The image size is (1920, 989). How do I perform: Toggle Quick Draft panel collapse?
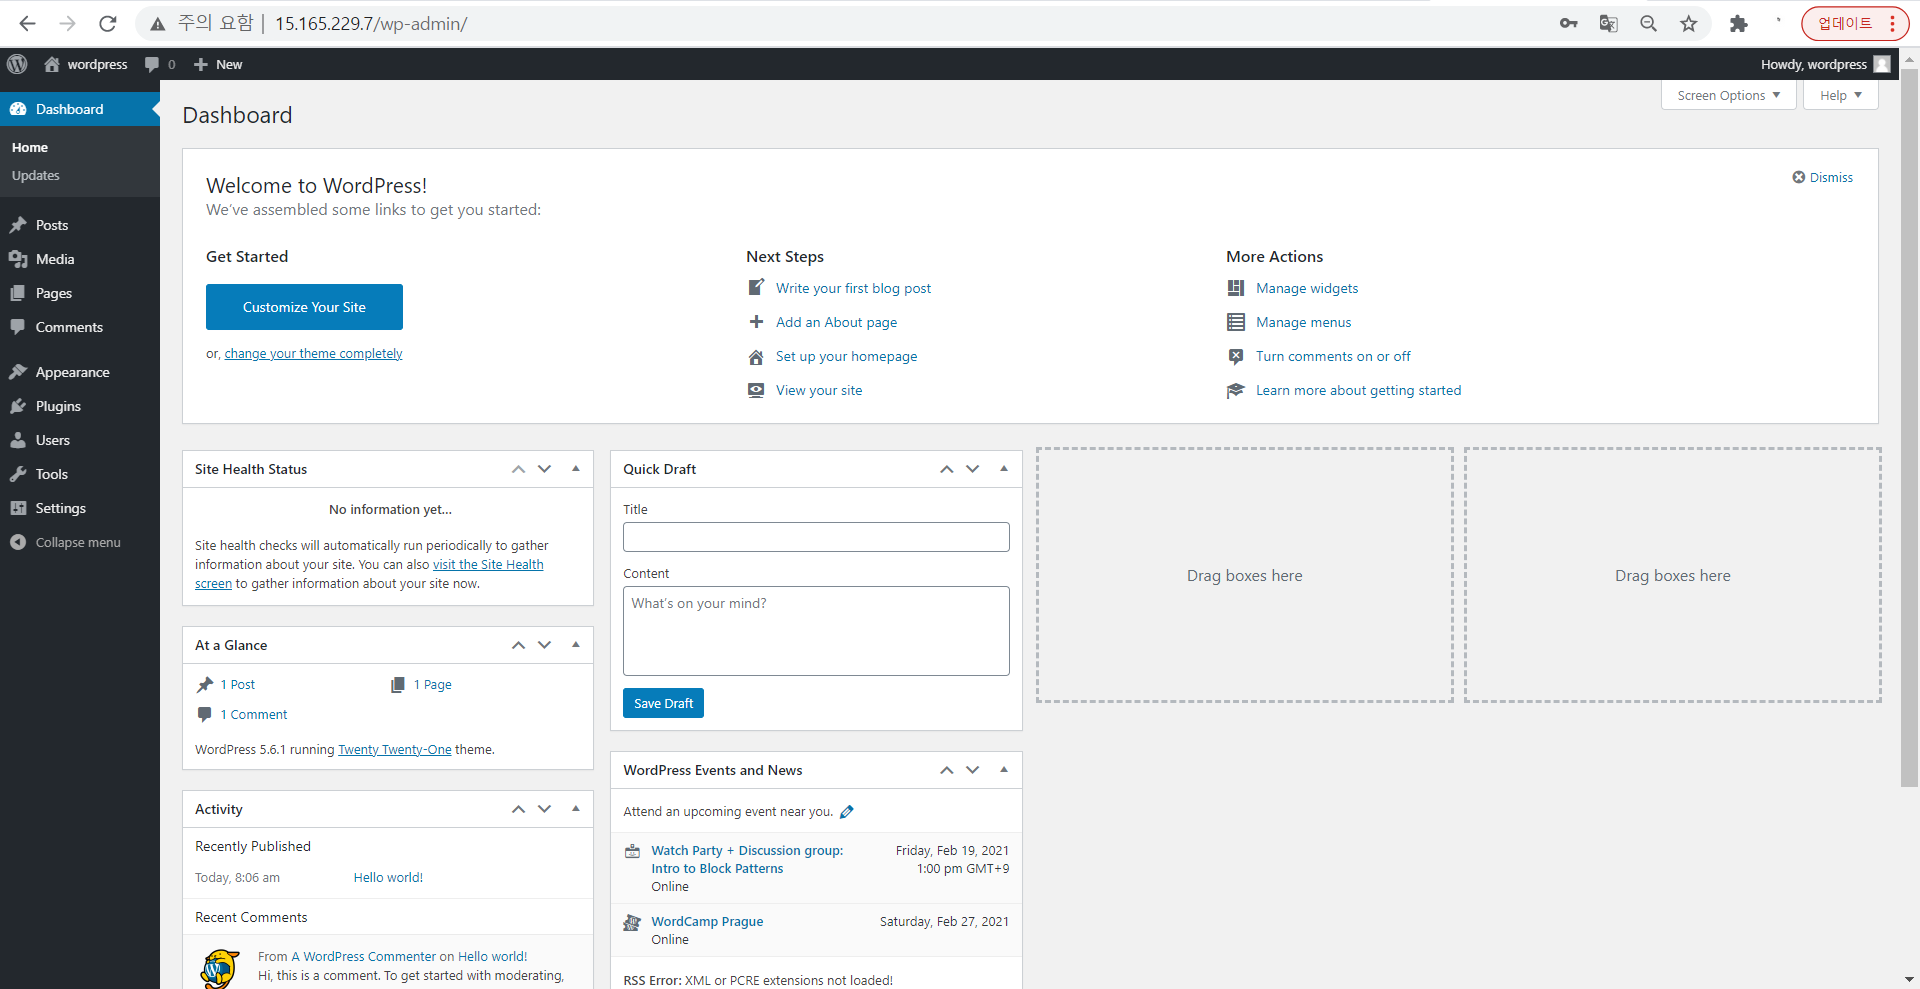click(1004, 469)
